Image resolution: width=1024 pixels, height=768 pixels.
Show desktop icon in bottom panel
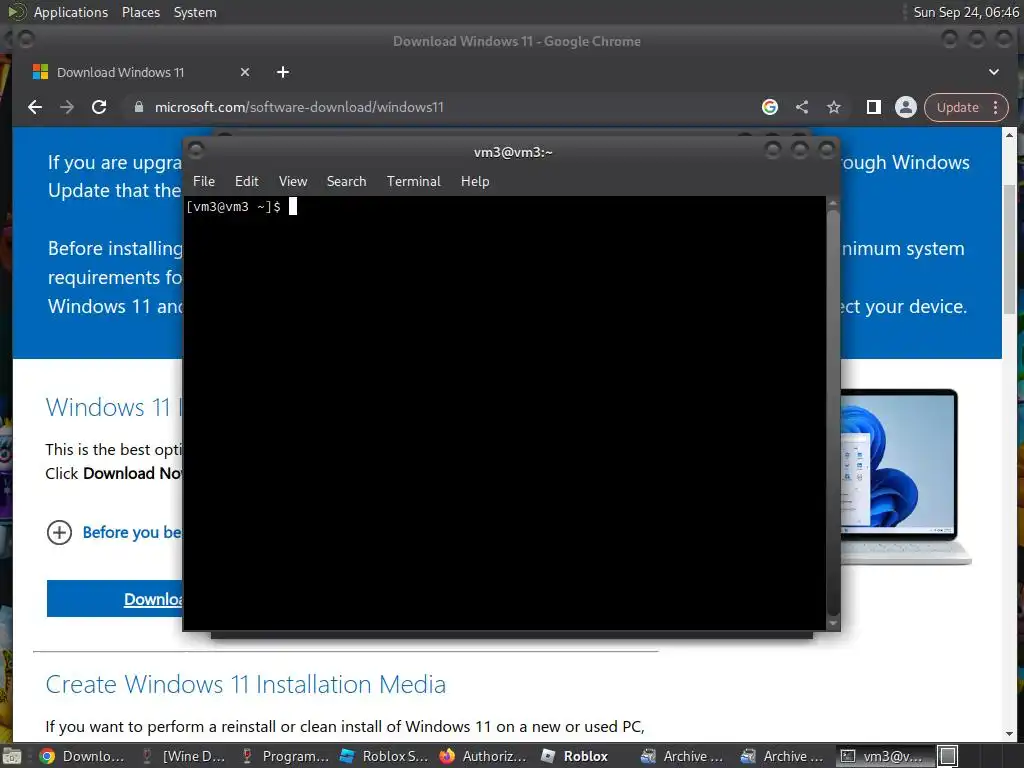(12, 756)
